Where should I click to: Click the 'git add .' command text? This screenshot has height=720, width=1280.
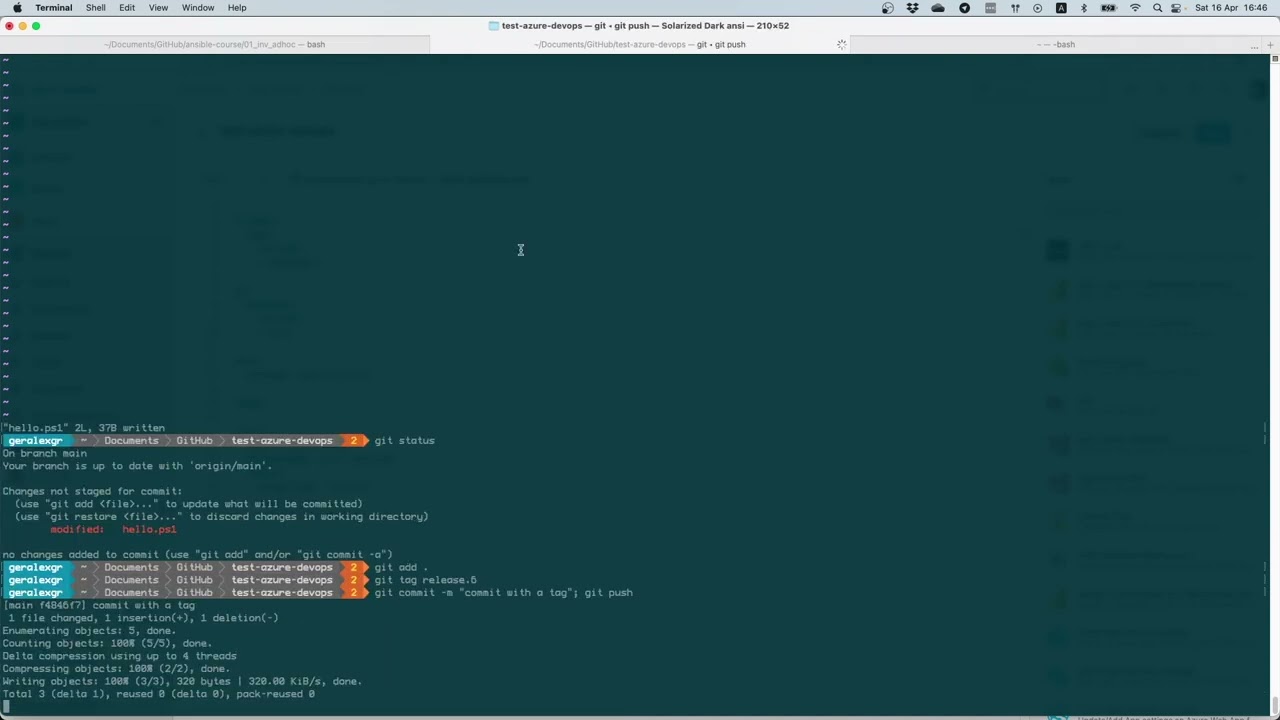coord(401,568)
